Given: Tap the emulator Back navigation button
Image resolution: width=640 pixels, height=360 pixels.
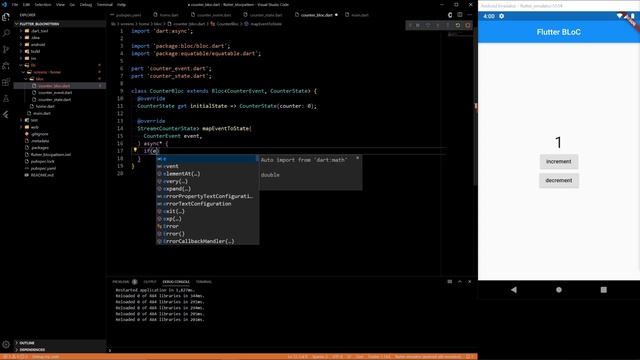Looking at the screenshot, I should [514, 290].
